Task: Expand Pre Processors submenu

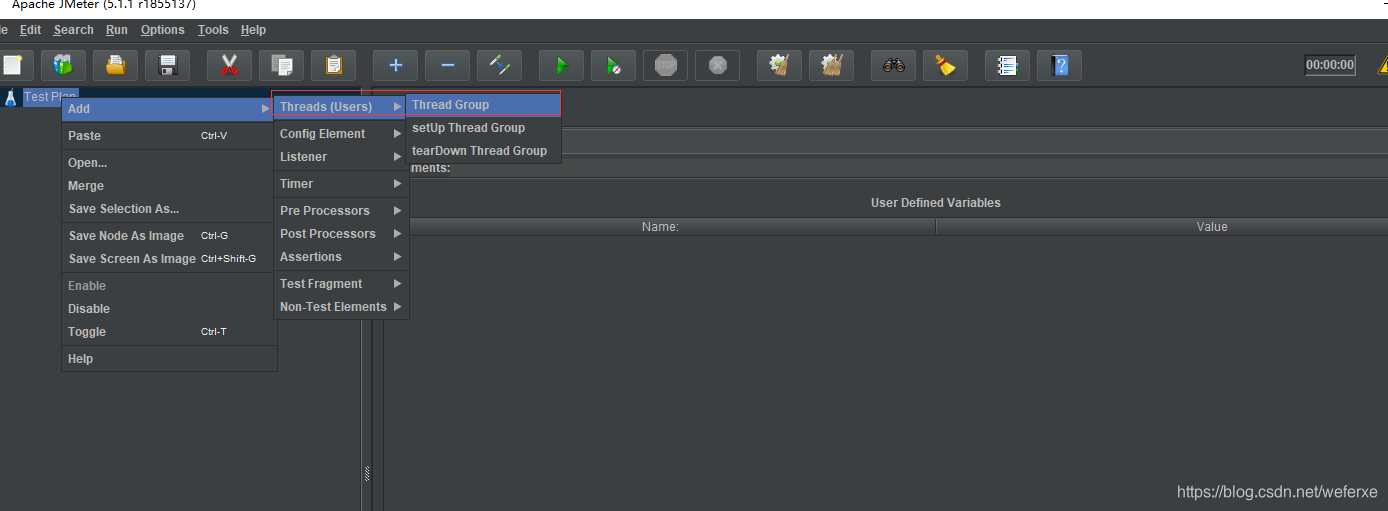Action: (x=340, y=211)
